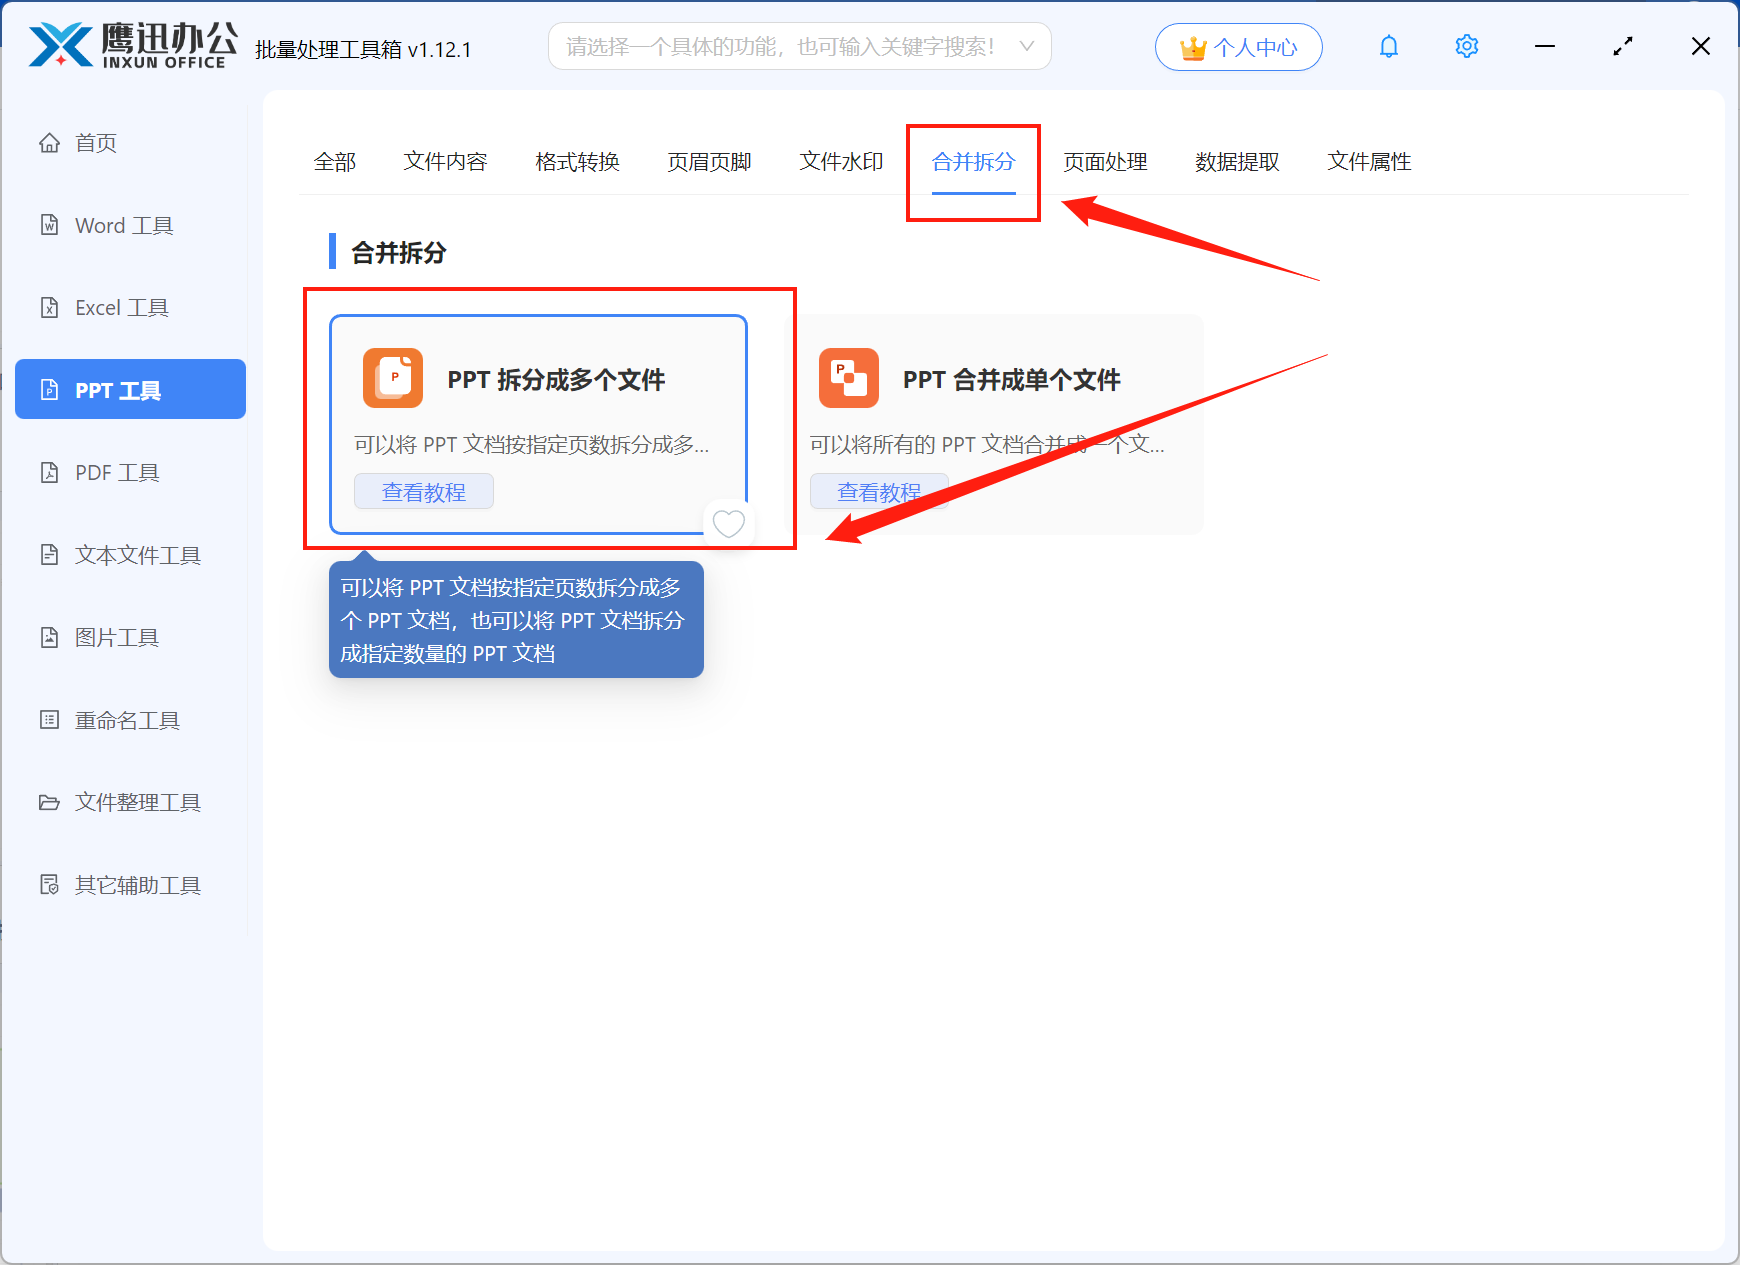Click the PPT merge file orange icon
Viewport: 1740px width, 1265px height.
(x=848, y=378)
